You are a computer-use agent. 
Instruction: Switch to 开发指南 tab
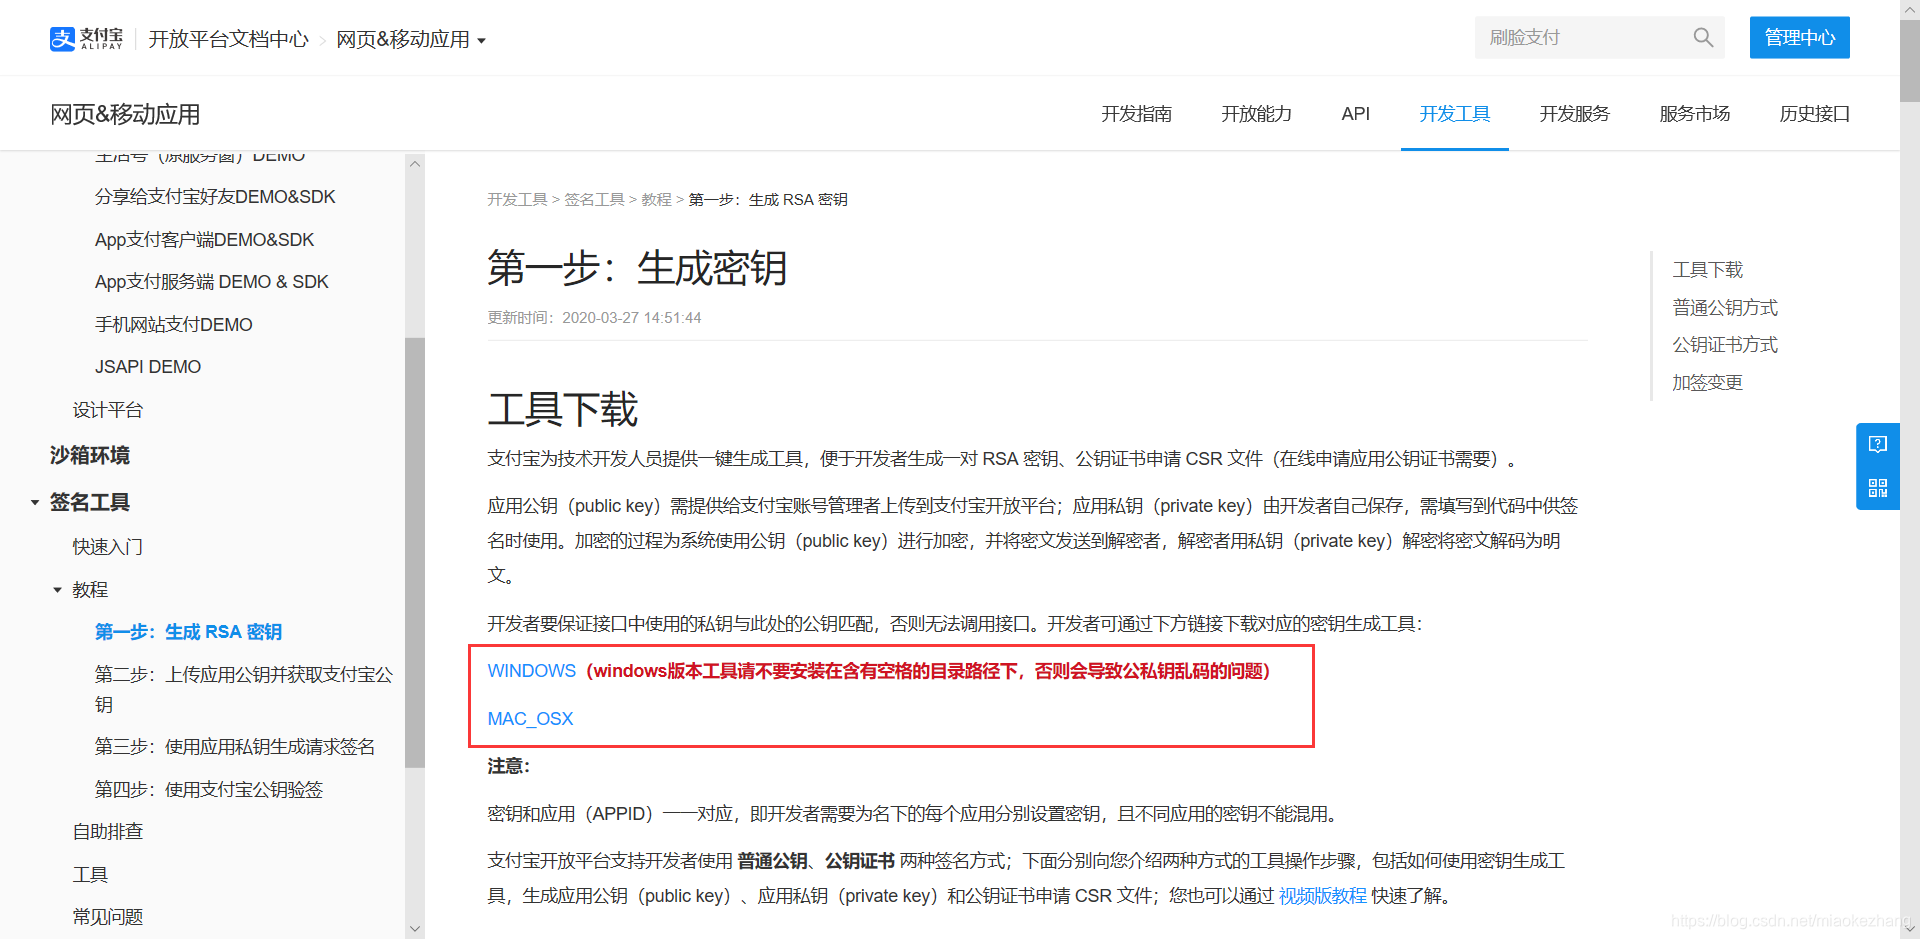(x=1136, y=114)
